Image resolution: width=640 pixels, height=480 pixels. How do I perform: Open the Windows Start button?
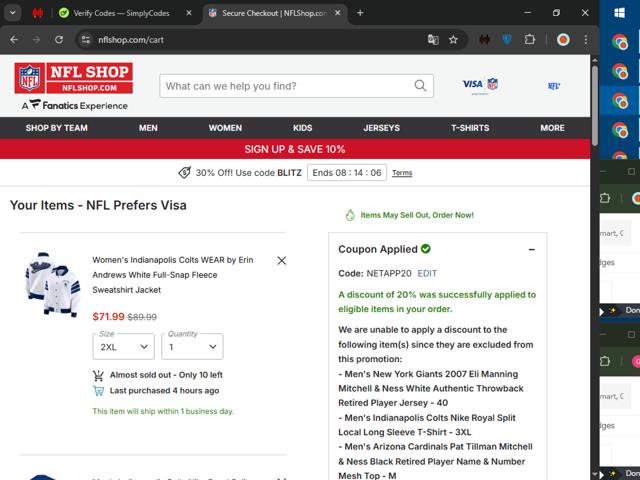(620, 13)
